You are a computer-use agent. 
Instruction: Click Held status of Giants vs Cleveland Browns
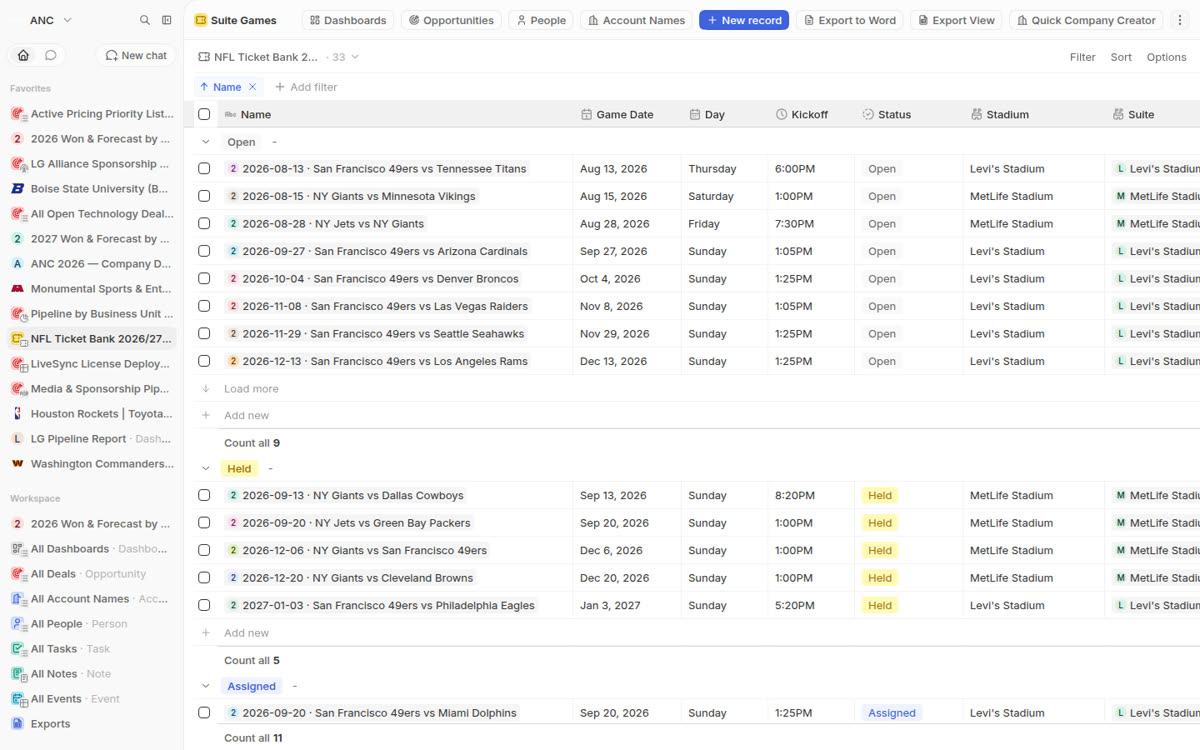pos(880,578)
